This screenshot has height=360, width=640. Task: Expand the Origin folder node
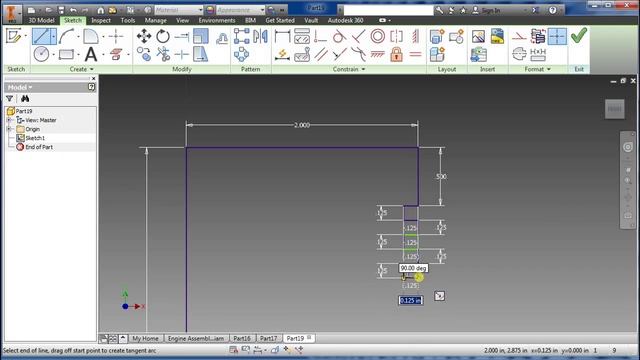9,129
